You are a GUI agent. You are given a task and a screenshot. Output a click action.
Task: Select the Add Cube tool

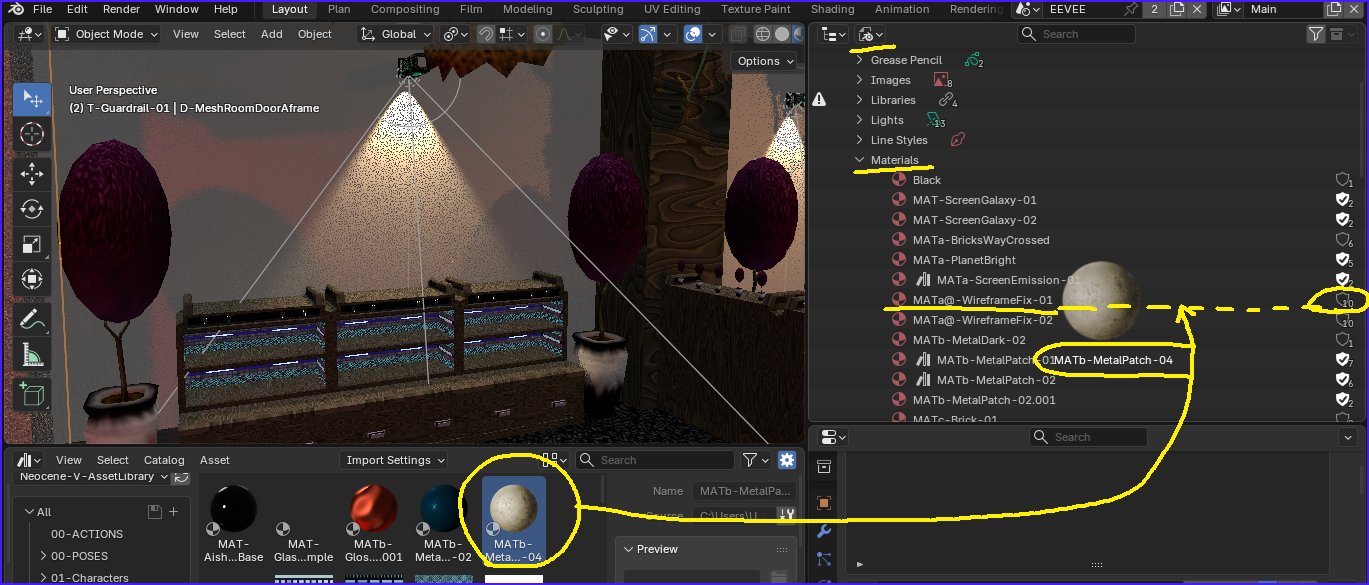(32, 395)
